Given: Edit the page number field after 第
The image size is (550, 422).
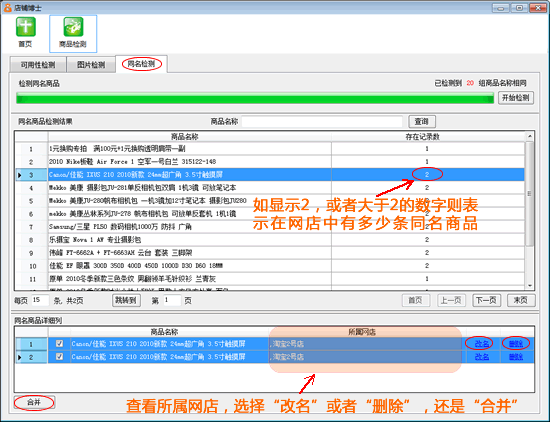Looking at the screenshot, I should pyautogui.click(x=172, y=300).
